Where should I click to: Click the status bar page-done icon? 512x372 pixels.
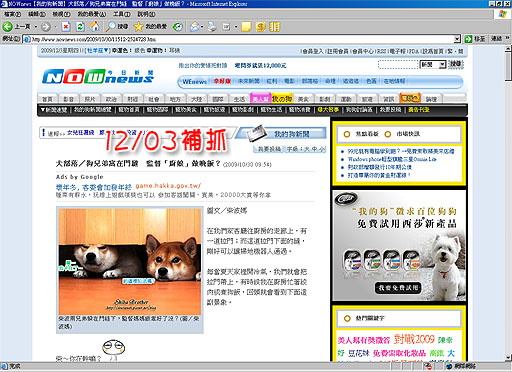(x=4, y=366)
